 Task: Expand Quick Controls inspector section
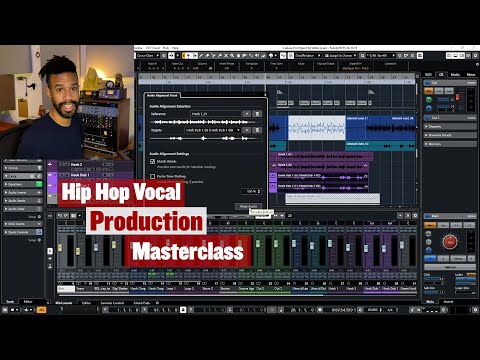coord(23,232)
